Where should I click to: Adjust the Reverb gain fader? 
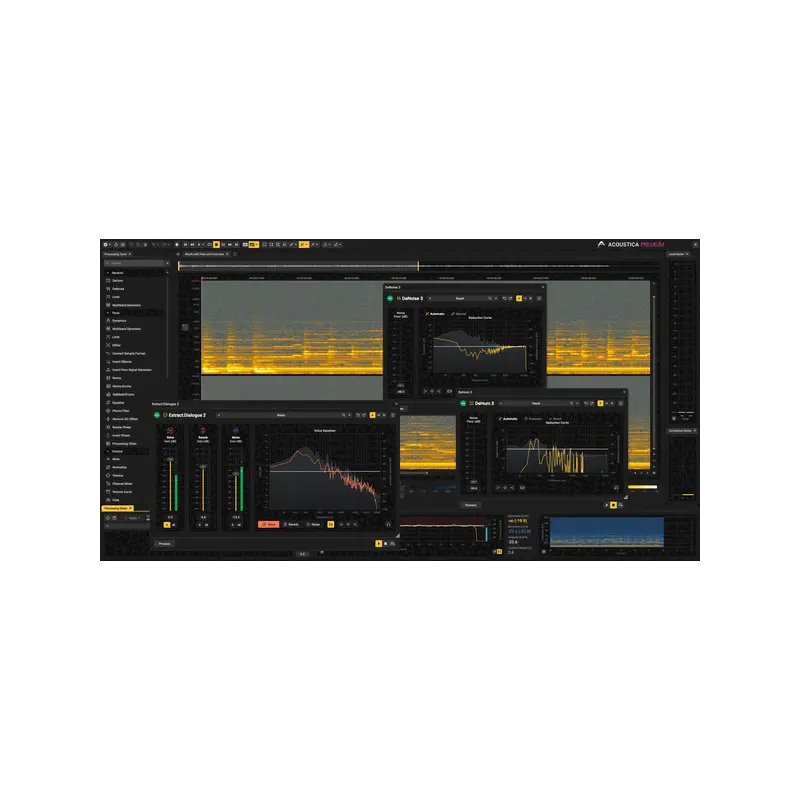[x=203, y=467]
